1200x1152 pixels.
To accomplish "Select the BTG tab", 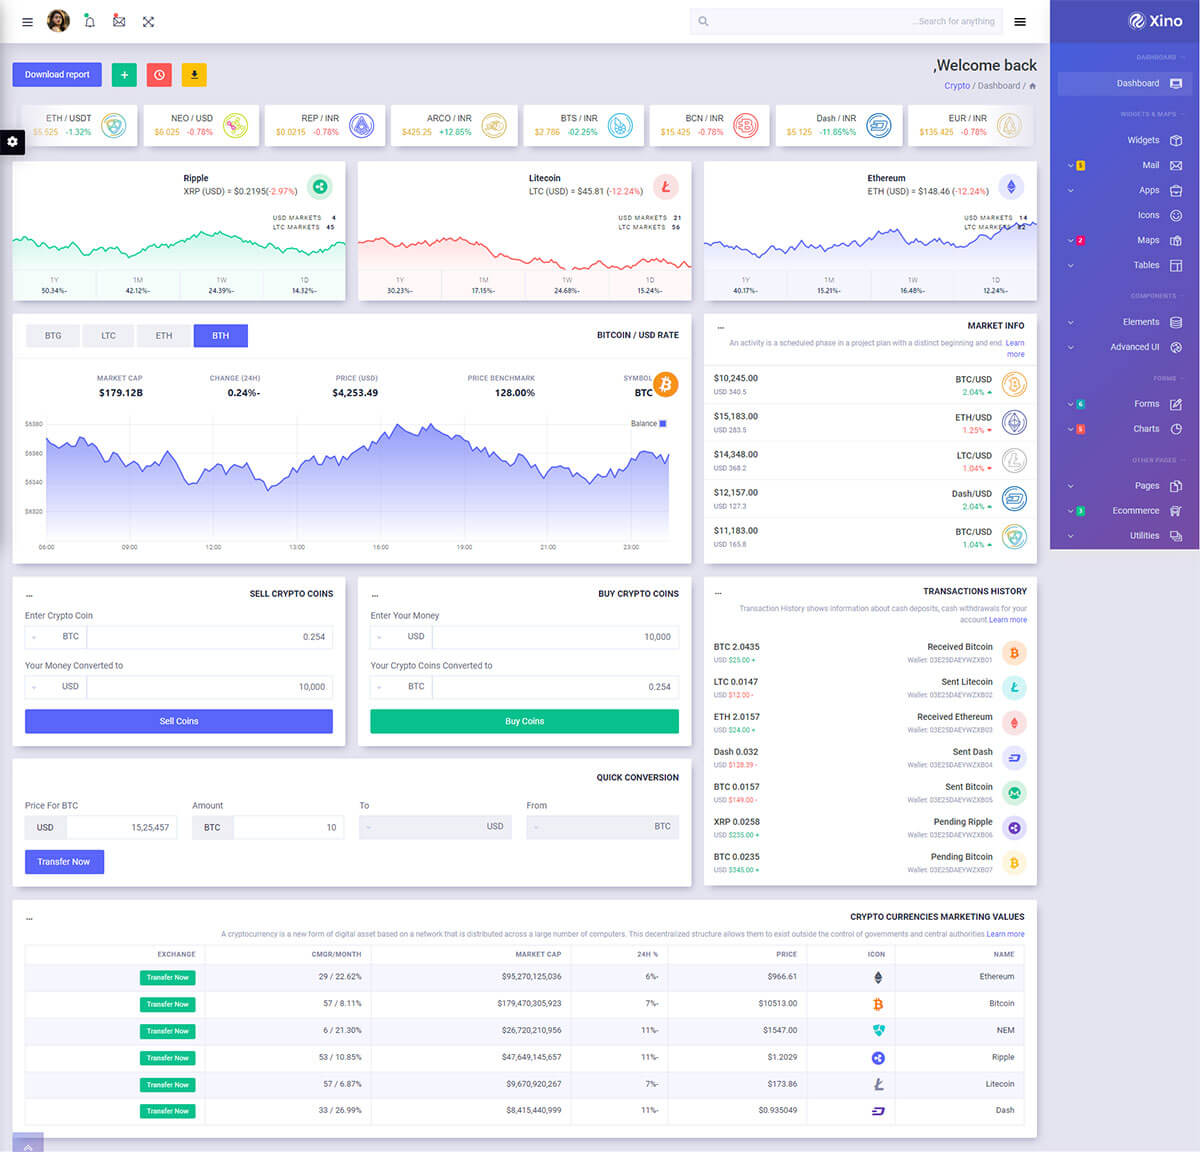I will pos(53,336).
